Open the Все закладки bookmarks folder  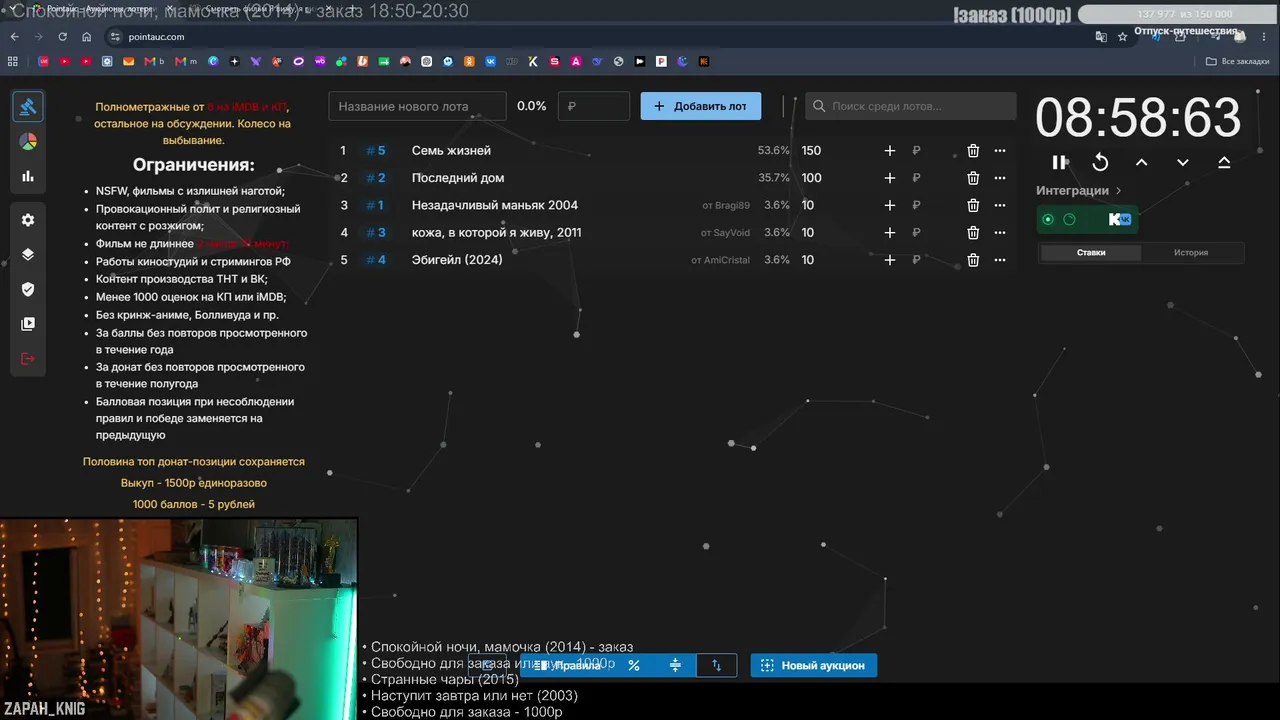pyautogui.click(x=1238, y=61)
